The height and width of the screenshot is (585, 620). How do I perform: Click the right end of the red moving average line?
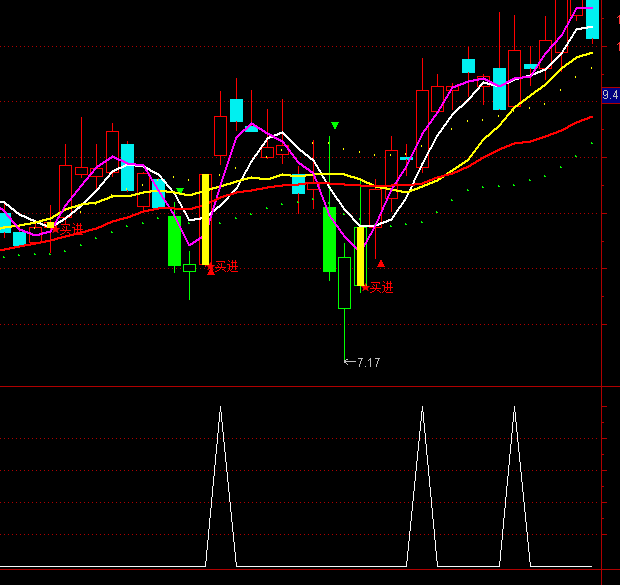(x=591, y=117)
